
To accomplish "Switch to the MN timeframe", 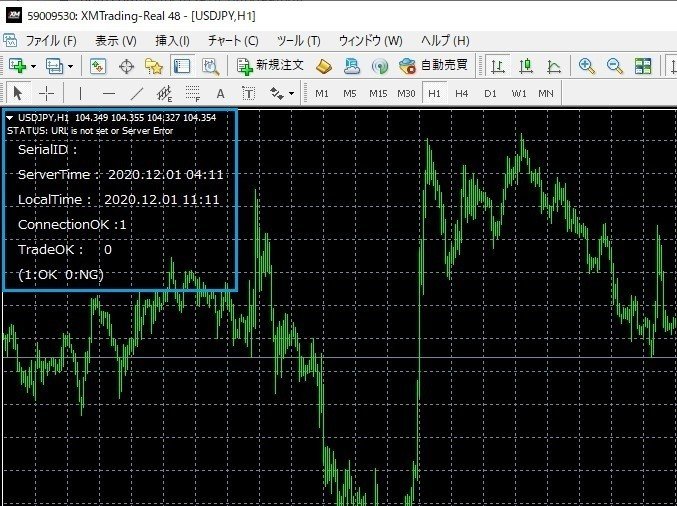I will tap(546, 93).
